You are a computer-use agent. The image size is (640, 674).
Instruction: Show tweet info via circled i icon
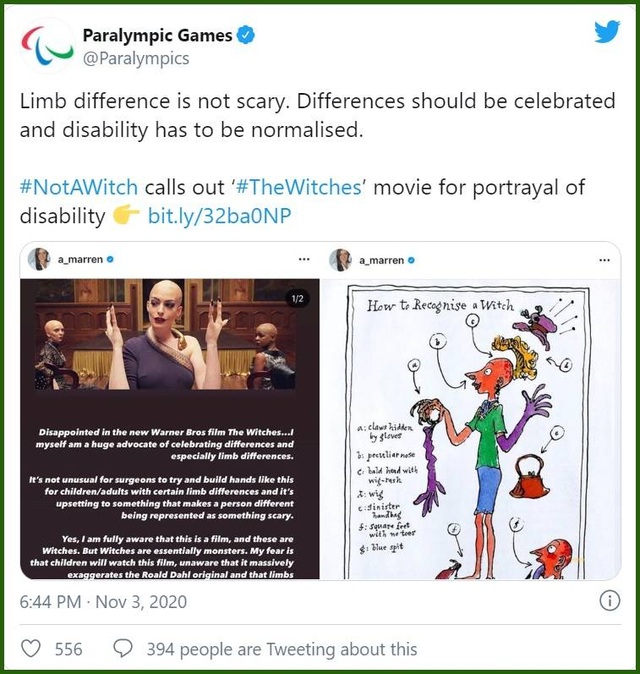click(609, 600)
